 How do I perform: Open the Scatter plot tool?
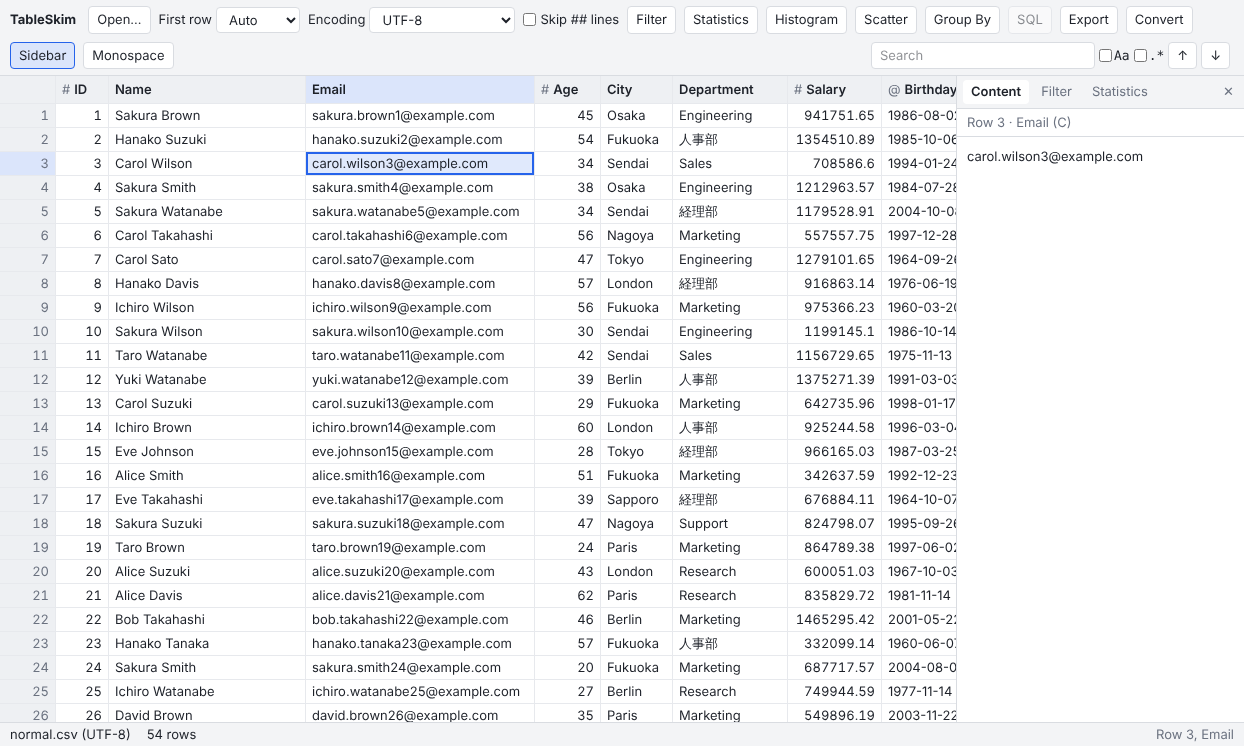coord(886,20)
